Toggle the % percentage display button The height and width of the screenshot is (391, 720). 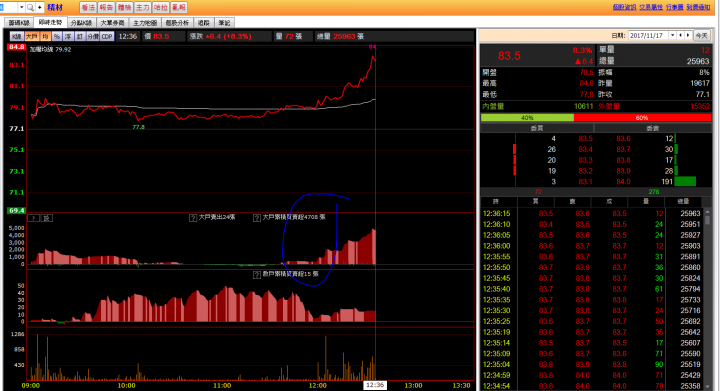(56, 36)
